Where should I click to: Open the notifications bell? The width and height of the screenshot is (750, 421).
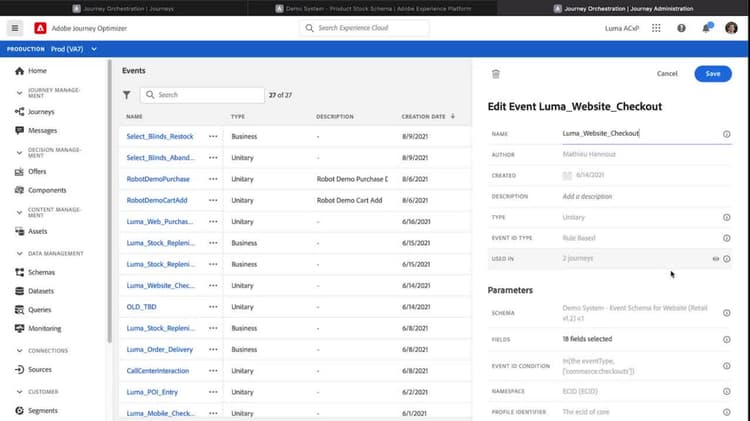click(706, 28)
